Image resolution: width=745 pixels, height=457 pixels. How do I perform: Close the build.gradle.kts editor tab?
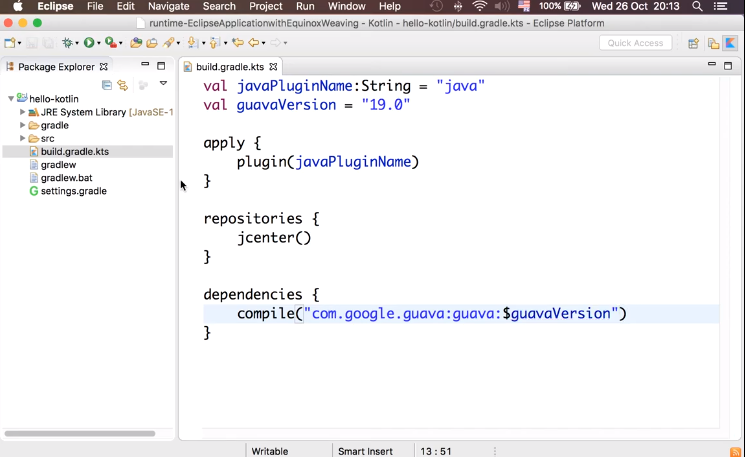click(x=273, y=67)
